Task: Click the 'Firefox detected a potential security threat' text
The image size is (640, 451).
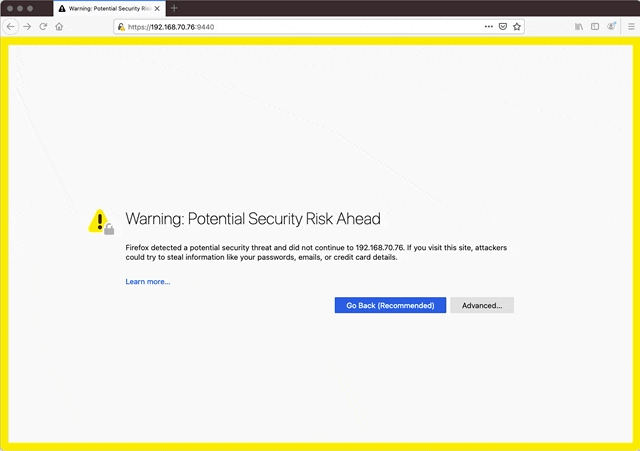Action: [x=316, y=252]
